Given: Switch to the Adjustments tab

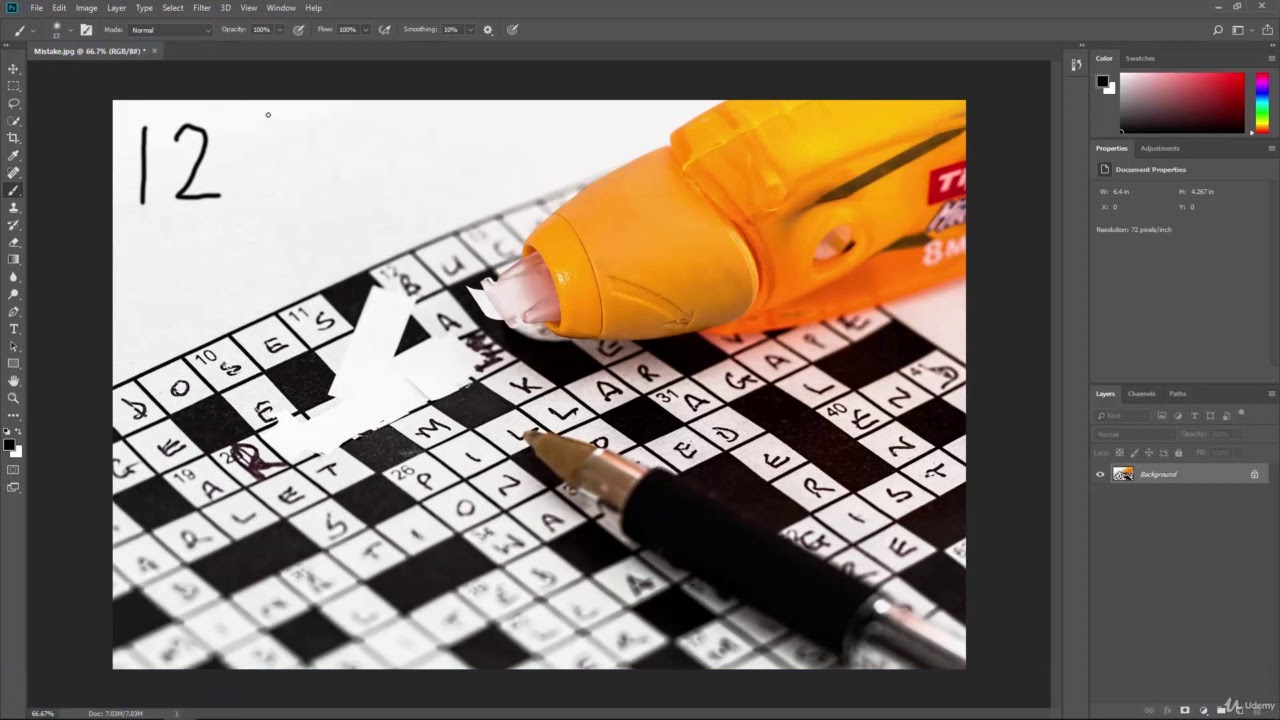Looking at the screenshot, I should click(x=1160, y=148).
